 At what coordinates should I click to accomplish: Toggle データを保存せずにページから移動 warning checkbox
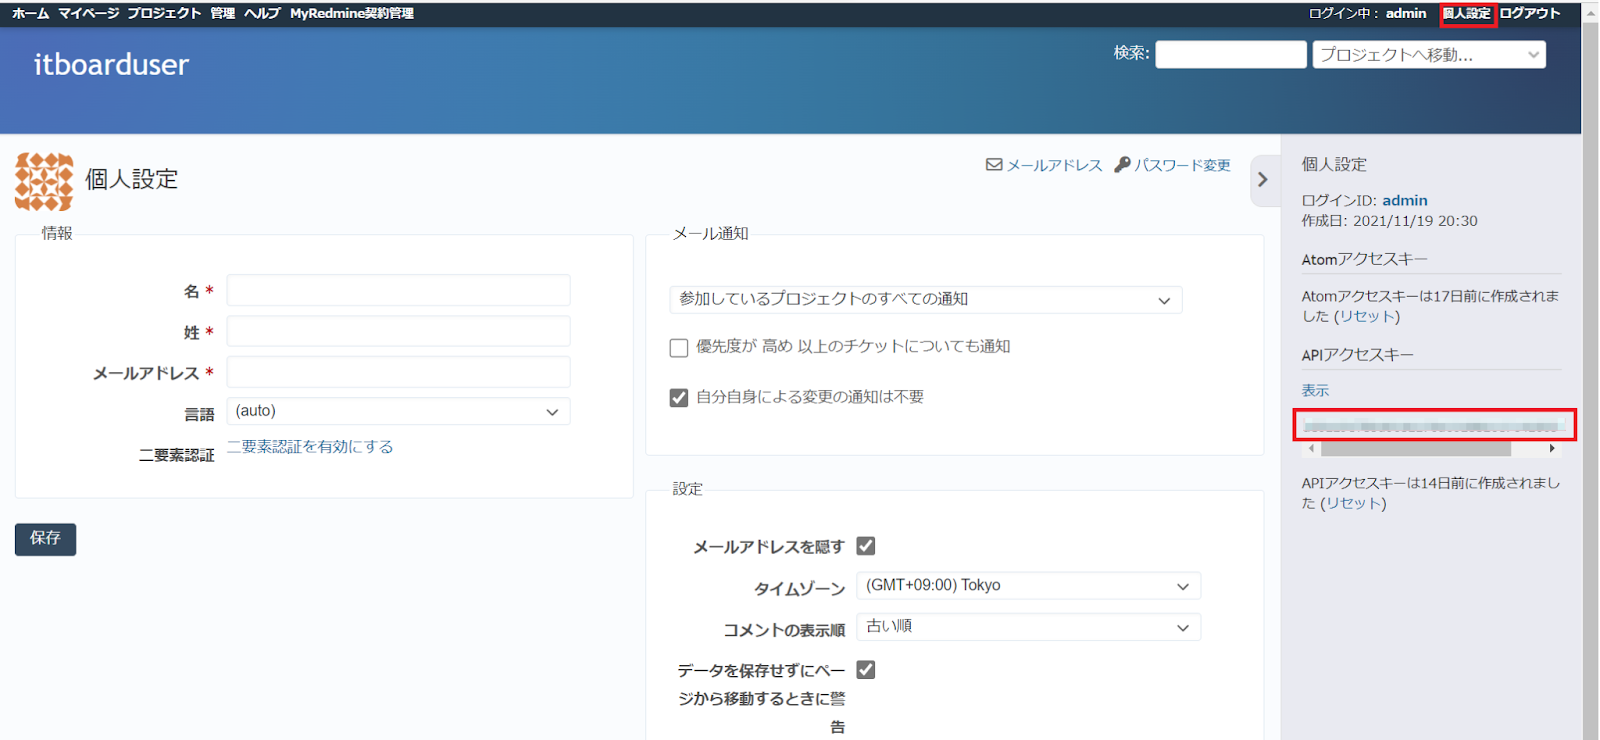coord(866,670)
